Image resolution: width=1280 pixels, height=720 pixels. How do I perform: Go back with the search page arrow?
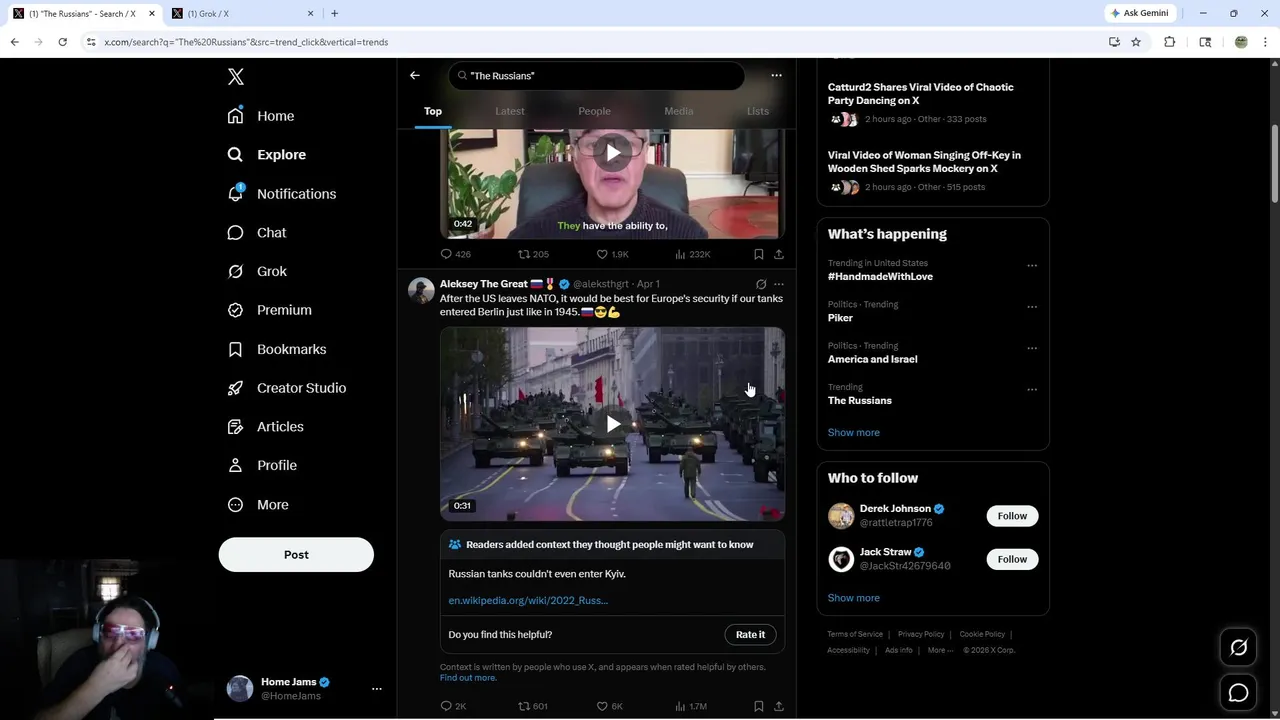415,75
